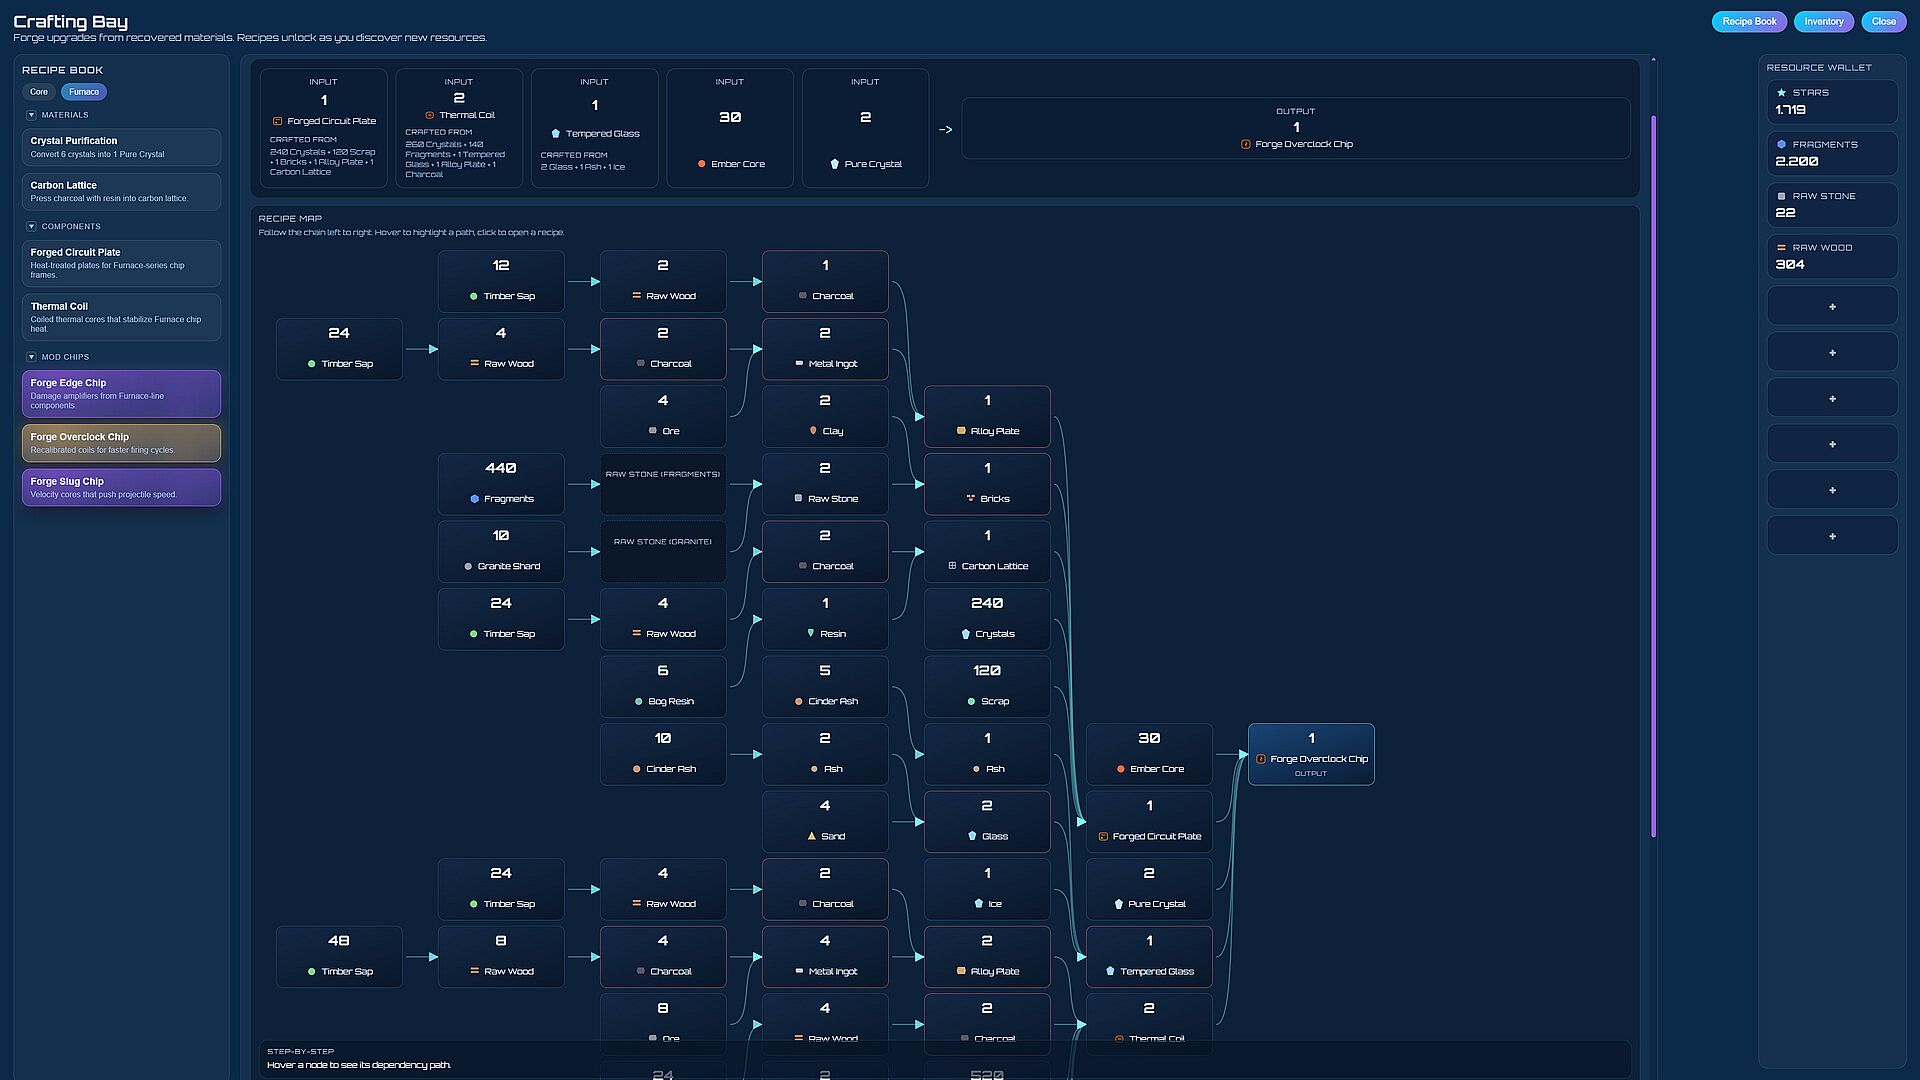Switch to the Core recipe tab
Viewport: 1920px width, 1080px height.
tap(39, 92)
